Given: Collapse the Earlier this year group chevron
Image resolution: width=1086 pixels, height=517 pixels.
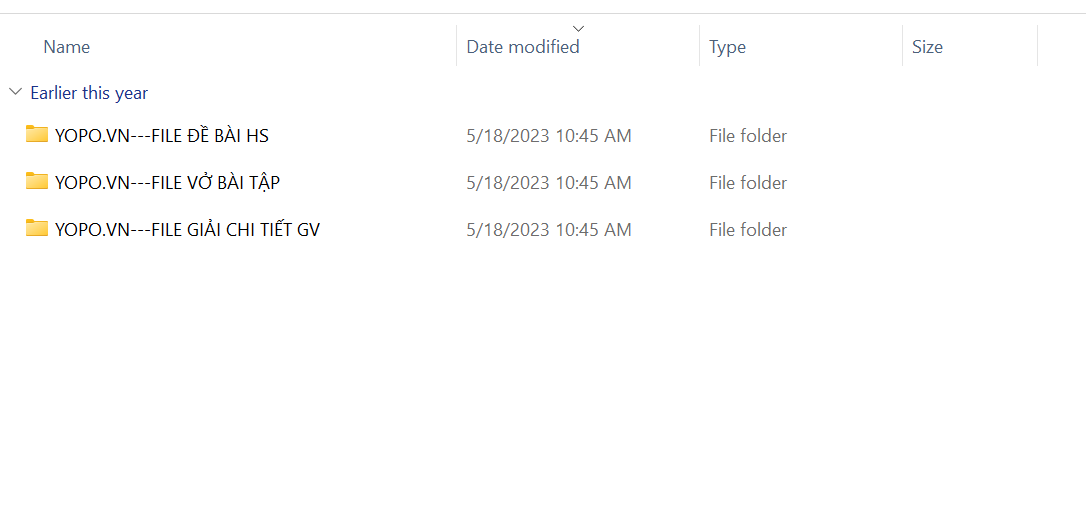Looking at the screenshot, I should 15,92.
